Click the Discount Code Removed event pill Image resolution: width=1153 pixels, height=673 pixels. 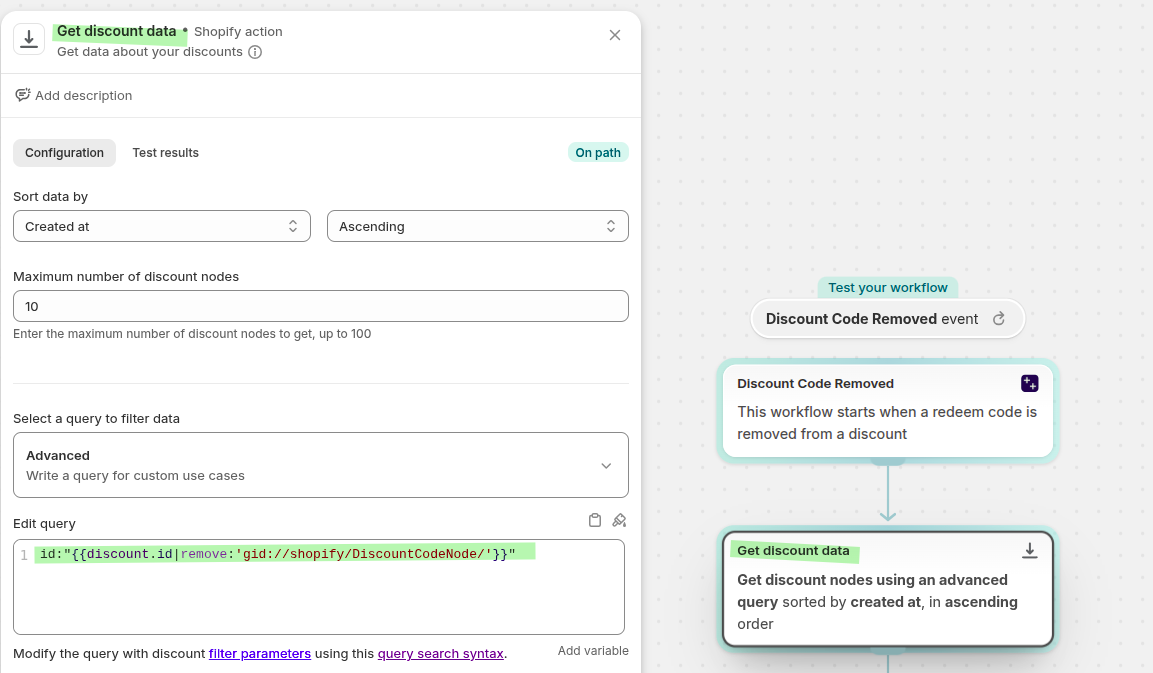[888, 319]
